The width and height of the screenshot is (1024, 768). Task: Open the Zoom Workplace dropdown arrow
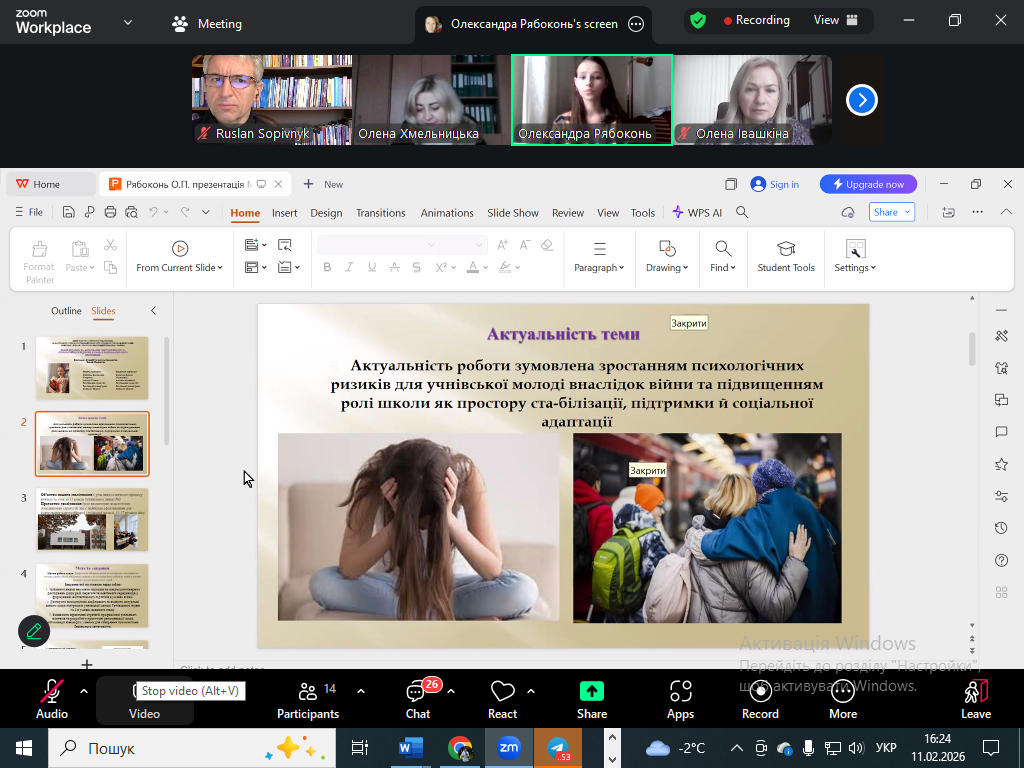click(x=127, y=23)
